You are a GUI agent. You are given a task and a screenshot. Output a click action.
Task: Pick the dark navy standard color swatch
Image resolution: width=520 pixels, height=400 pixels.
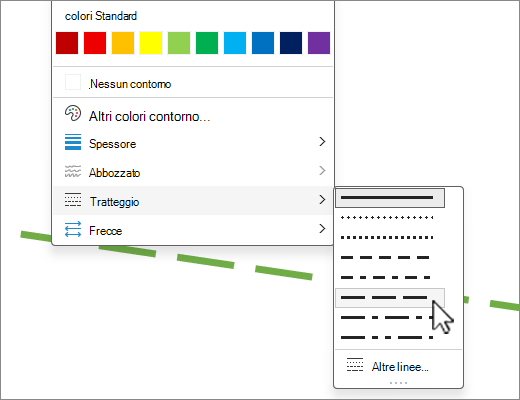click(x=291, y=43)
